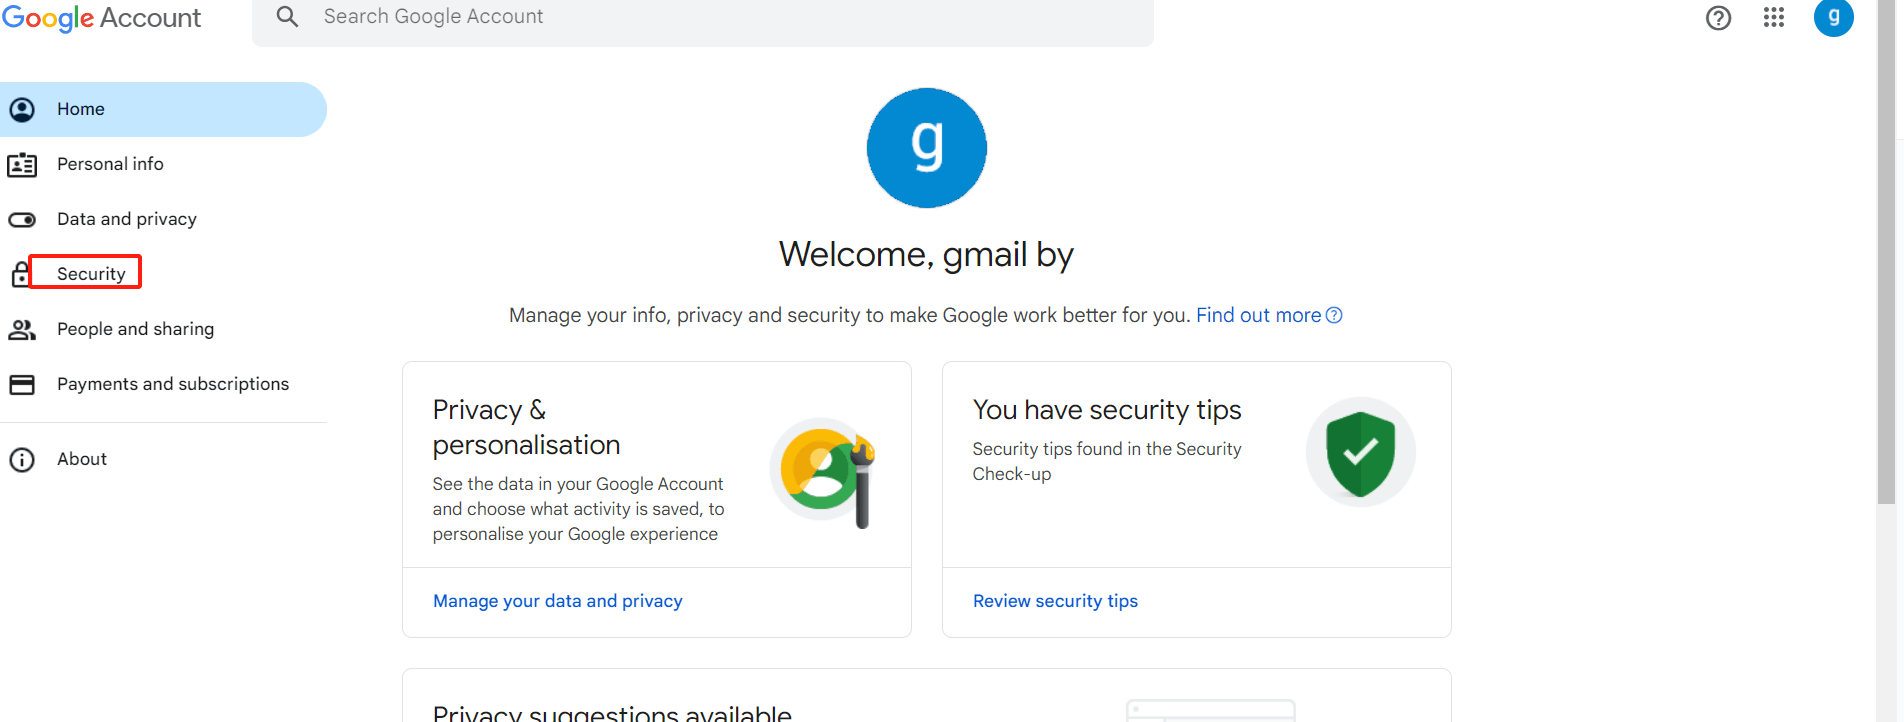Viewport: 1904px width, 722px height.
Task: Click the People and sharing icon
Action: coord(22,330)
